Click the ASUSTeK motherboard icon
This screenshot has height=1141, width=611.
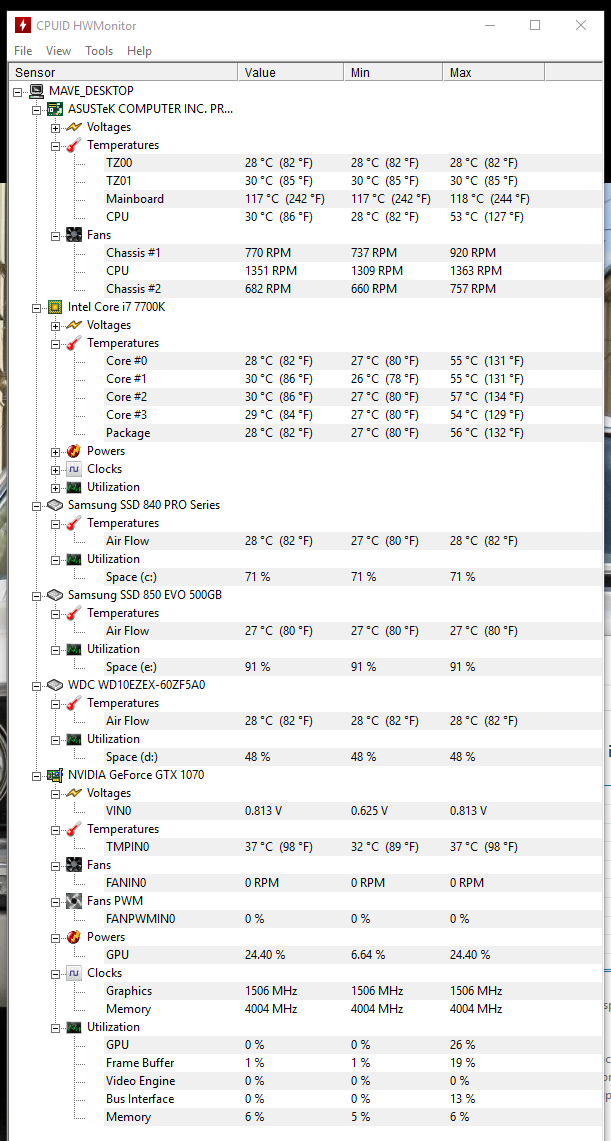click(56, 109)
